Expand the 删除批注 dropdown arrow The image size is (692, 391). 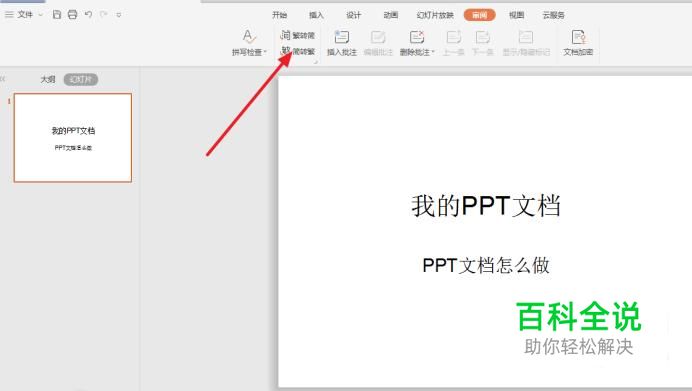[x=433, y=52]
